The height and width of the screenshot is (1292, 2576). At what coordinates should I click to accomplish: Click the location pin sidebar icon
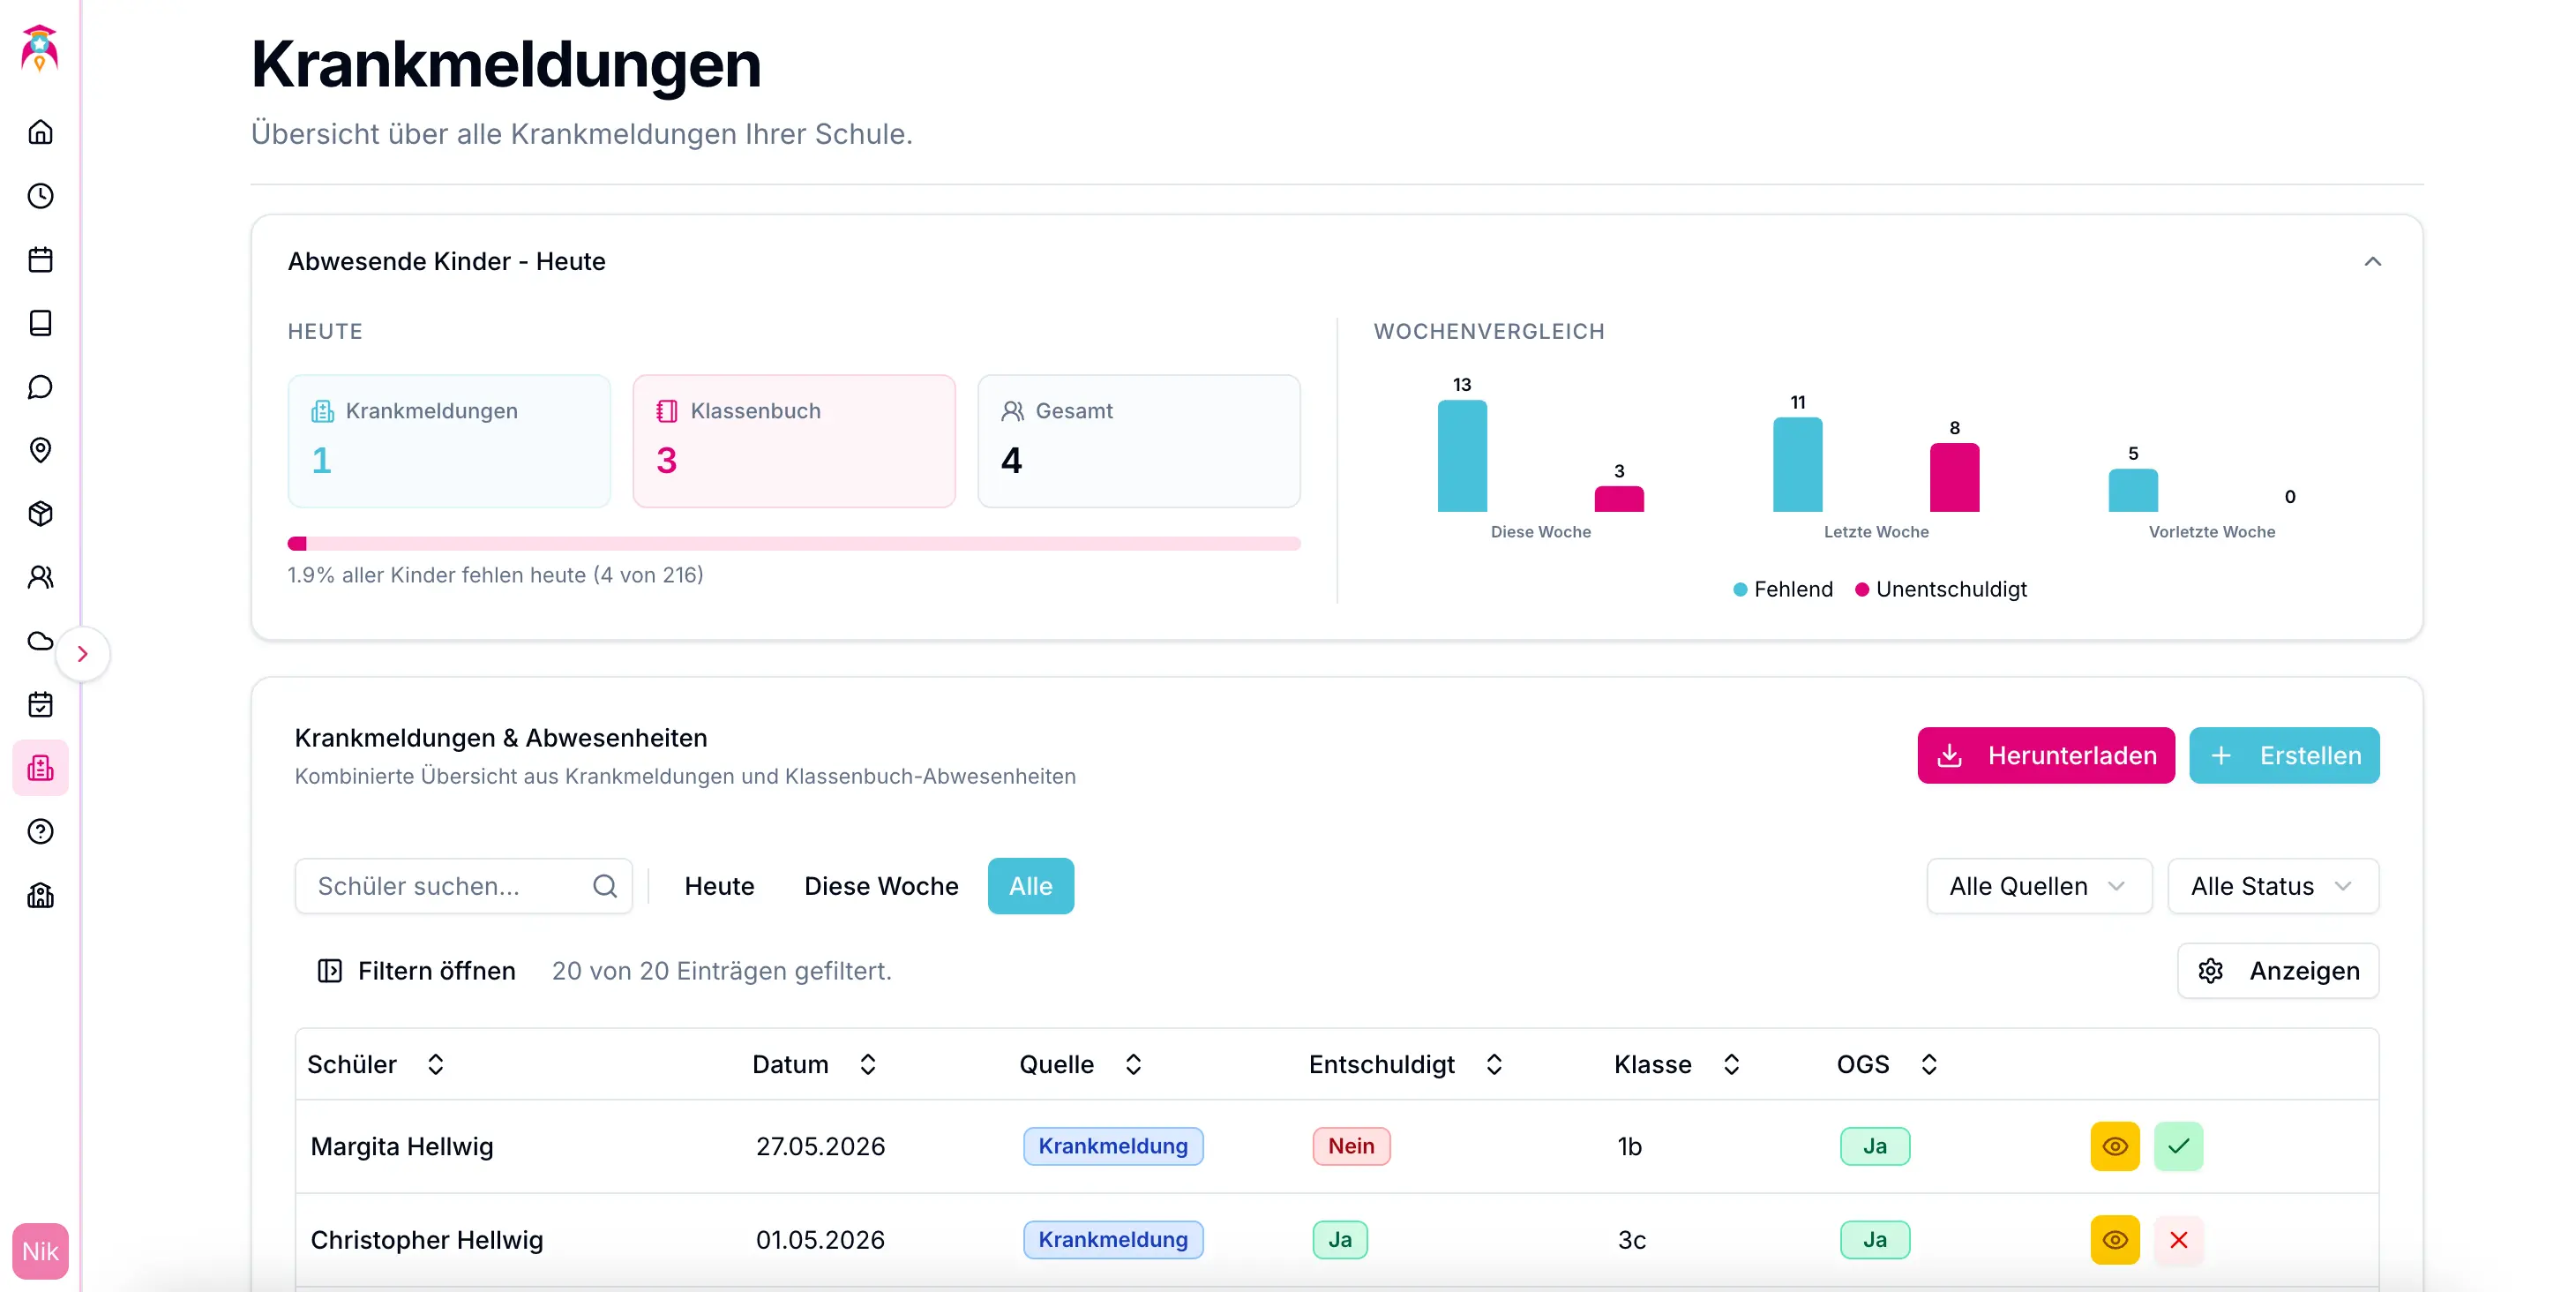40,450
